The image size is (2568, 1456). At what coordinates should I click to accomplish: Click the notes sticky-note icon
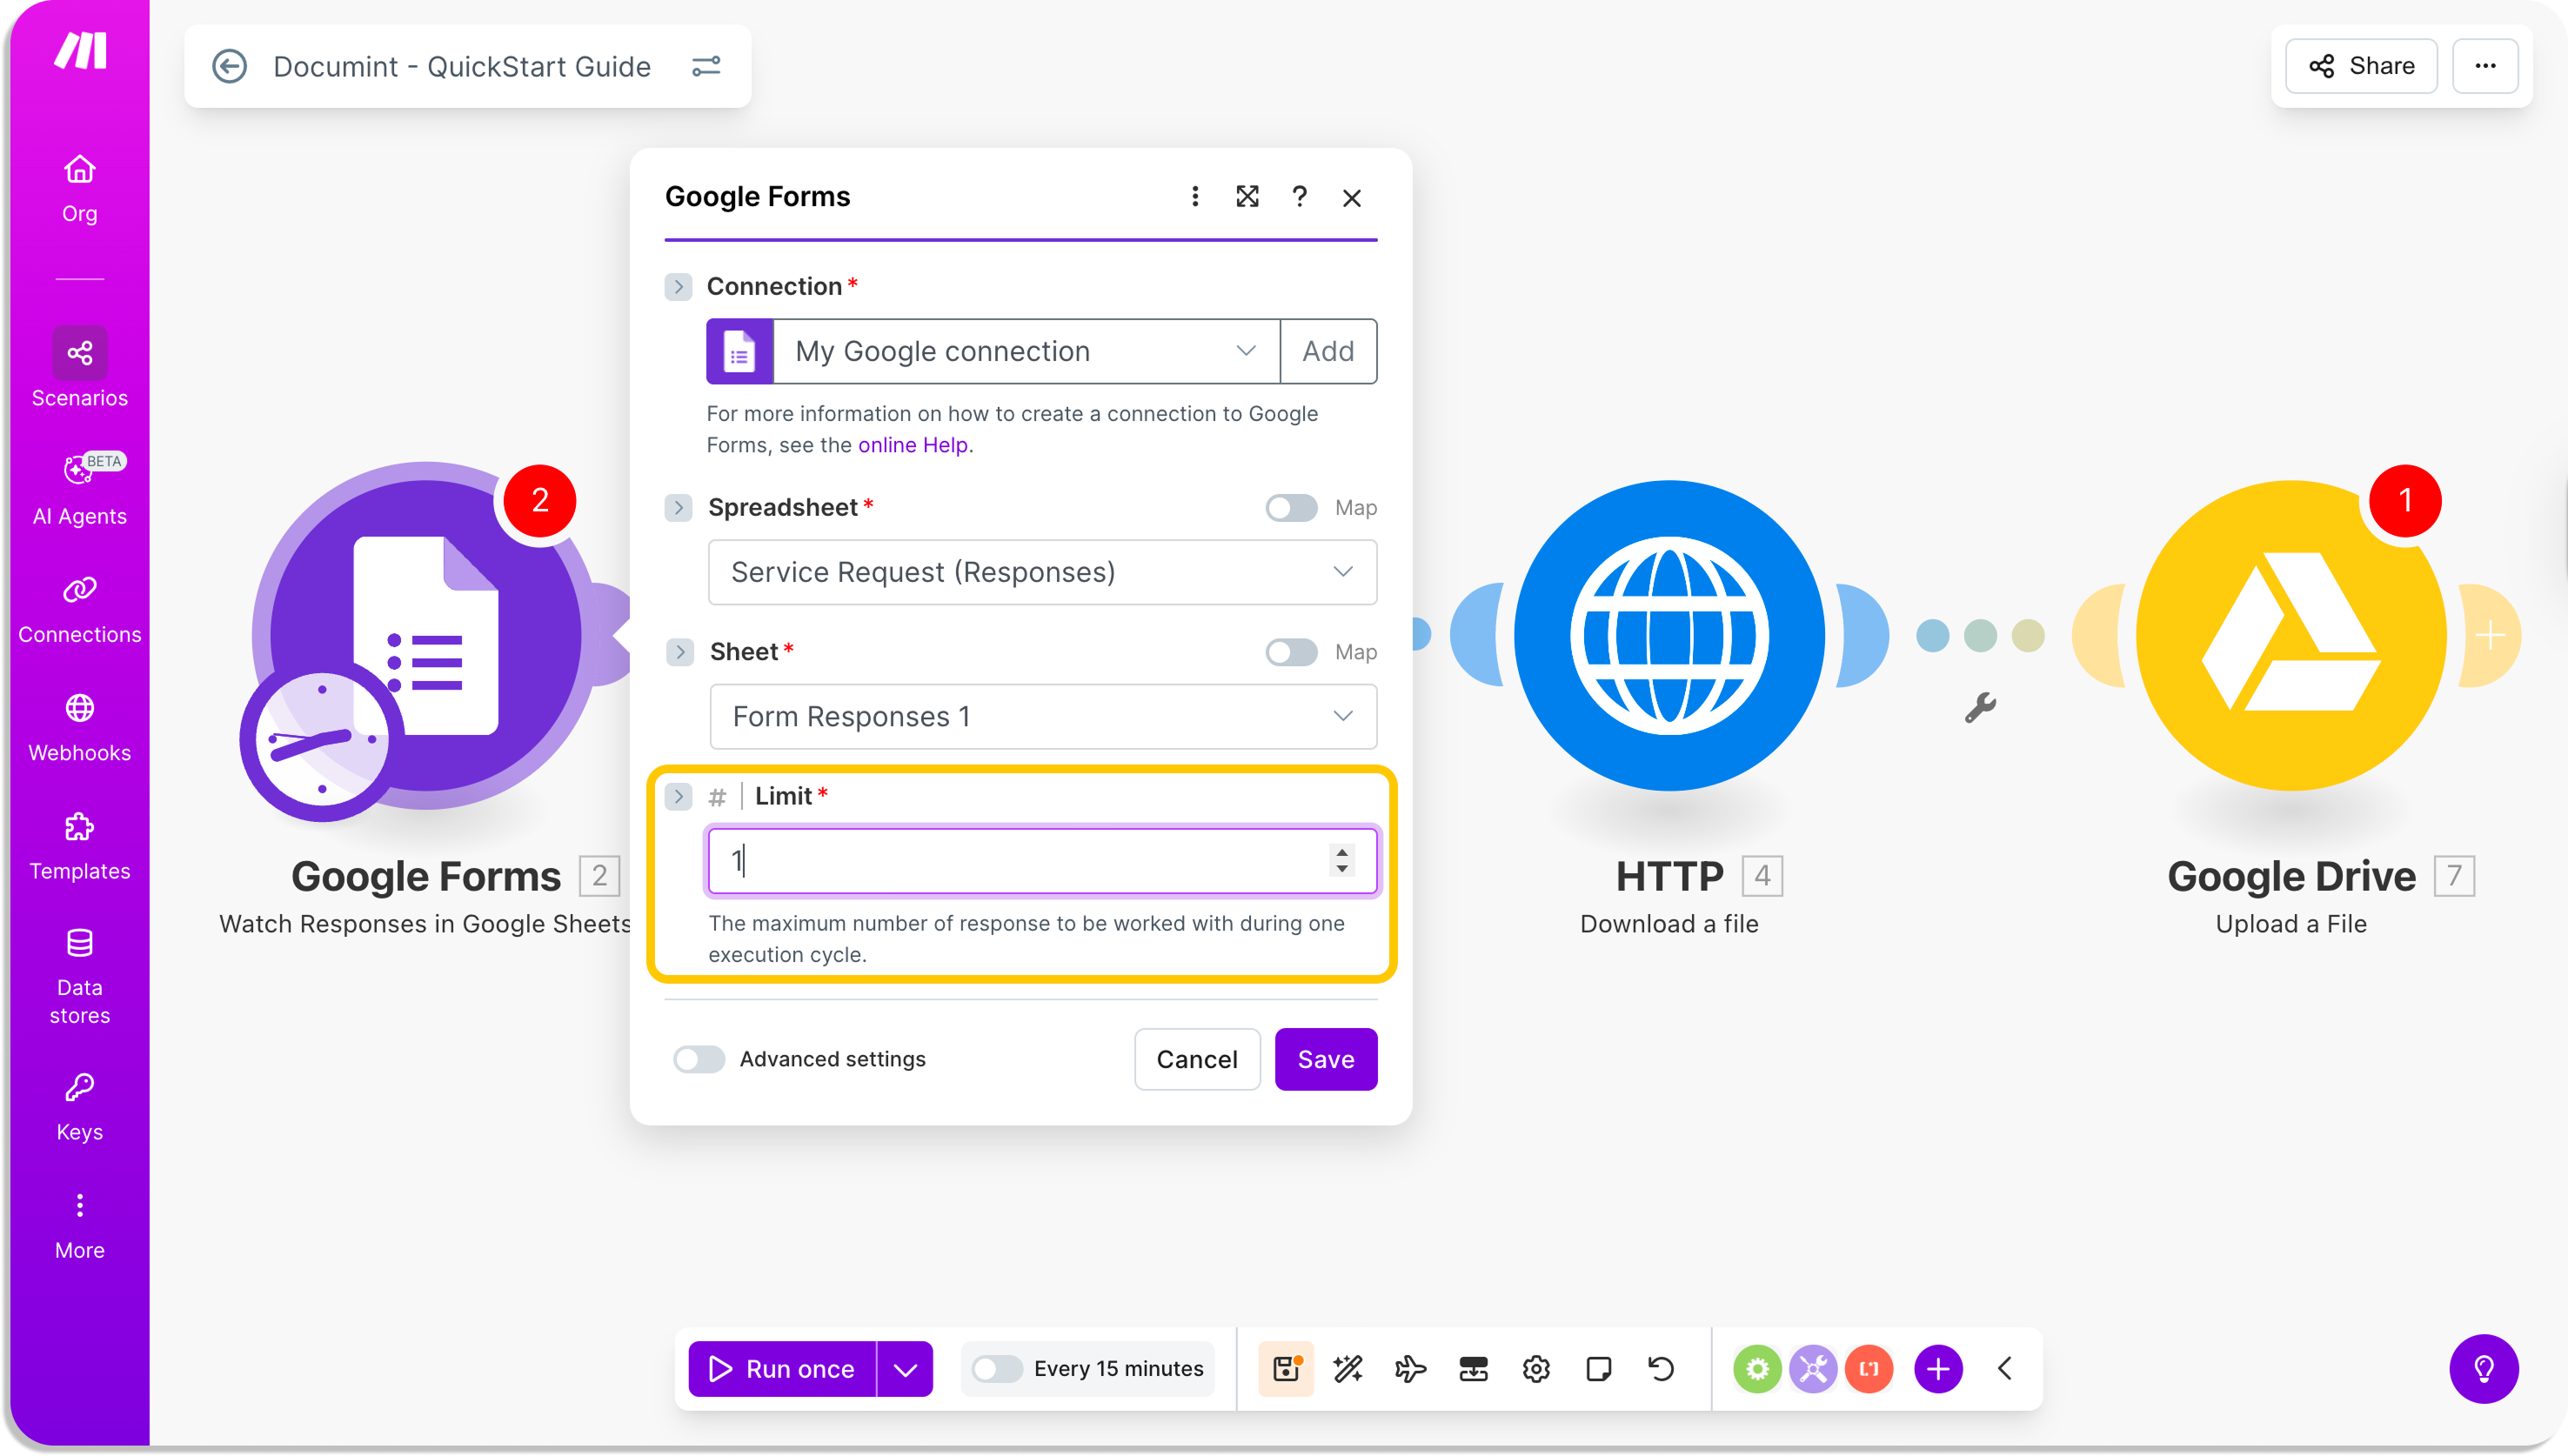1598,1369
